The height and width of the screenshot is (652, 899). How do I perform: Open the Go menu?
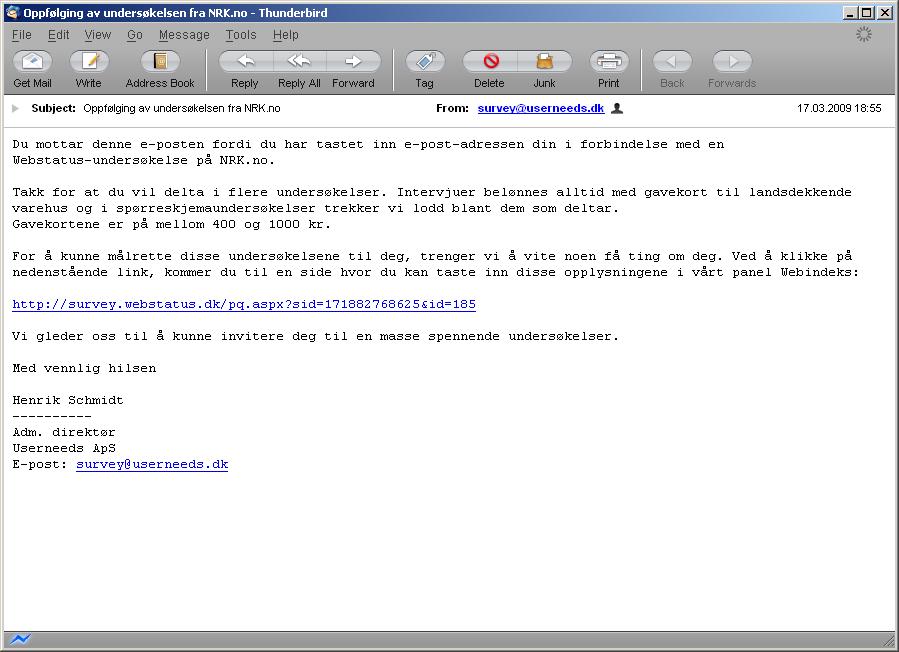click(x=135, y=35)
